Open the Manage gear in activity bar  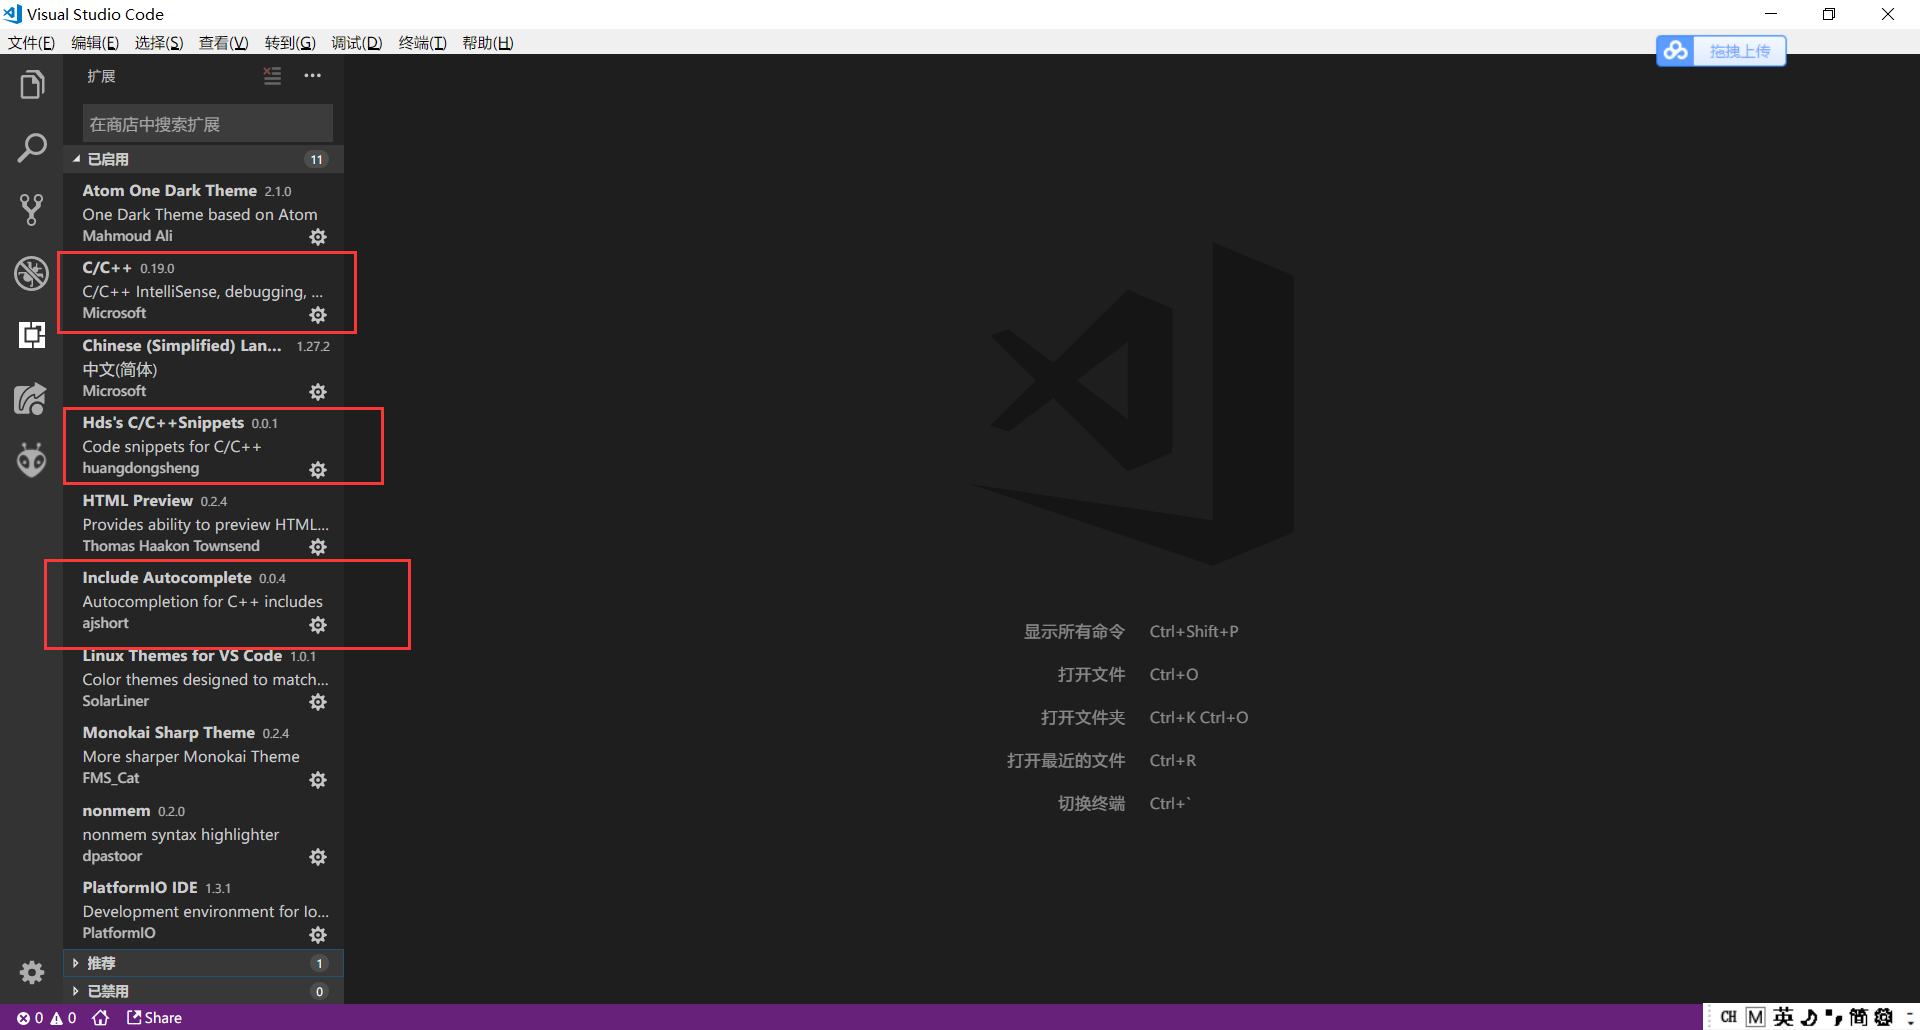pyautogui.click(x=32, y=972)
